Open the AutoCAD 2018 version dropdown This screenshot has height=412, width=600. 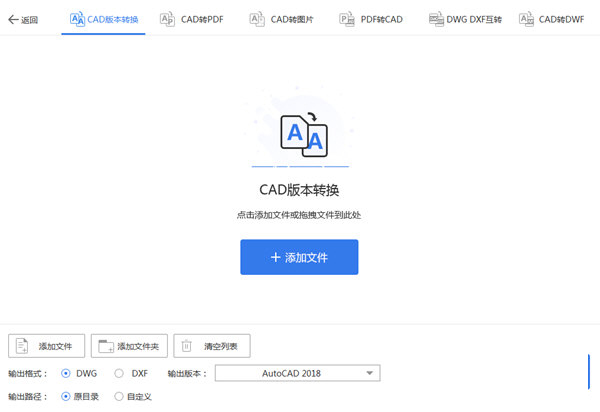click(x=297, y=373)
